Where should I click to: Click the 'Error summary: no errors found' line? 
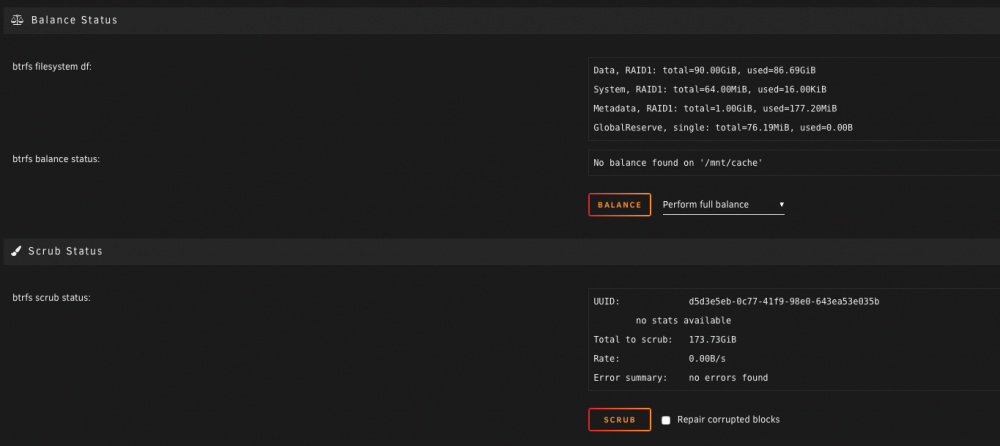point(680,378)
